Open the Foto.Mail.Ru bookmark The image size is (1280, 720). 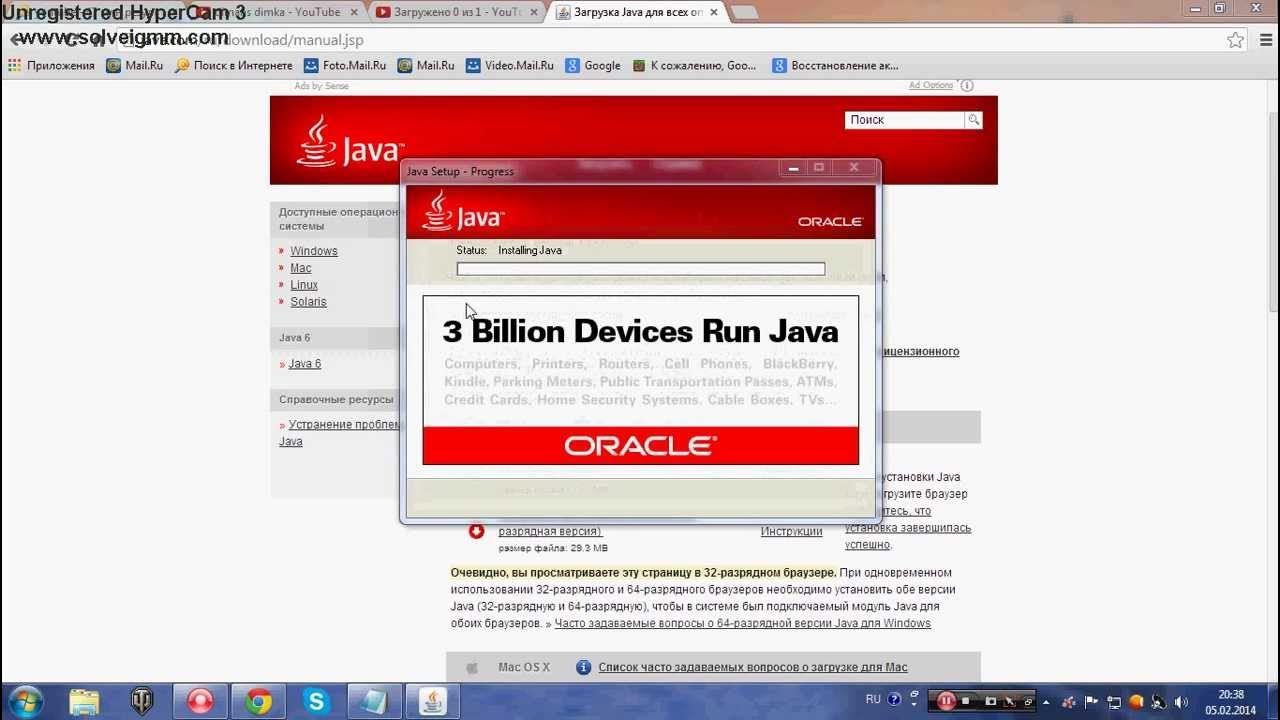point(345,66)
